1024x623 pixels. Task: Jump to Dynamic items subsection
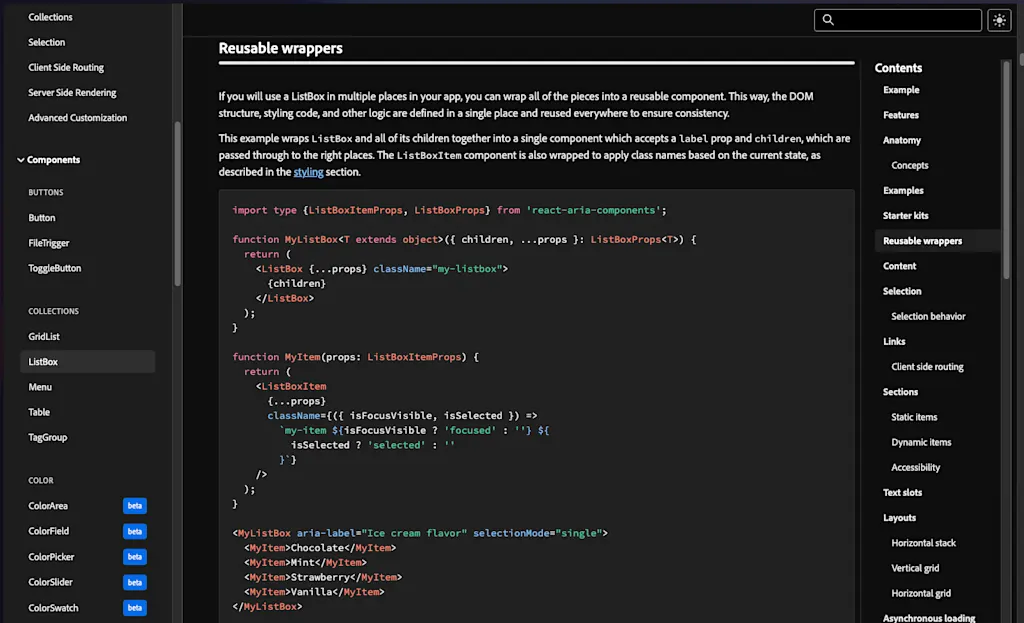[921, 442]
